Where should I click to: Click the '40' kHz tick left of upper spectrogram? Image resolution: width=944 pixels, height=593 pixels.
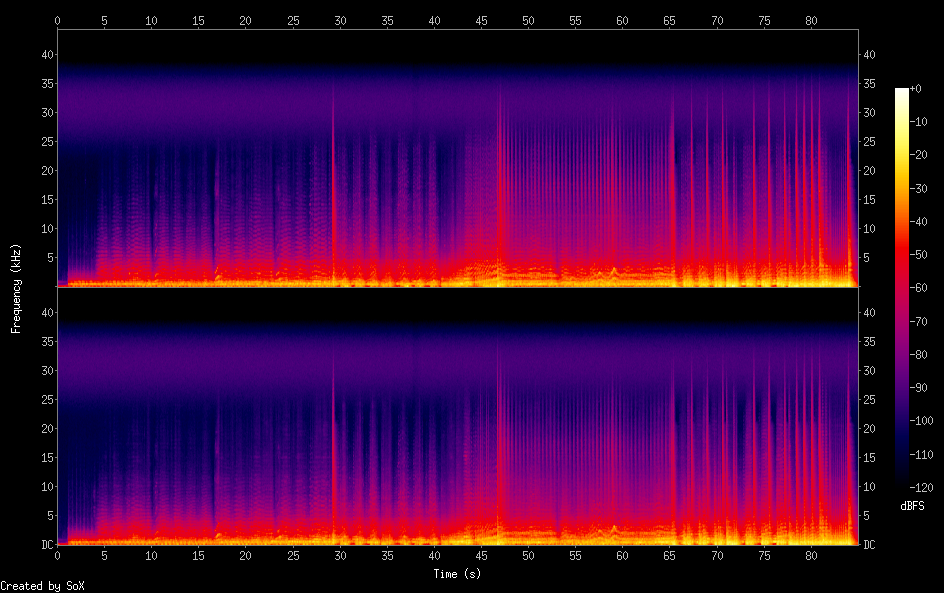point(48,55)
